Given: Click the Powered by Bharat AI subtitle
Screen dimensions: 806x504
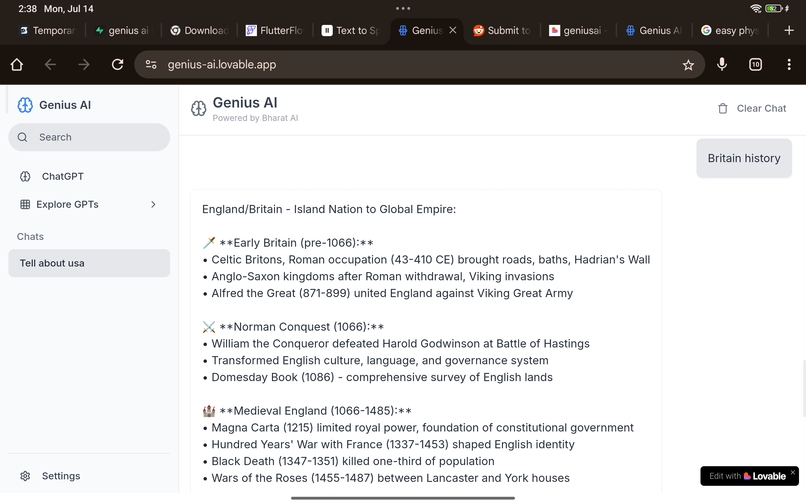Looking at the screenshot, I should click(255, 118).
